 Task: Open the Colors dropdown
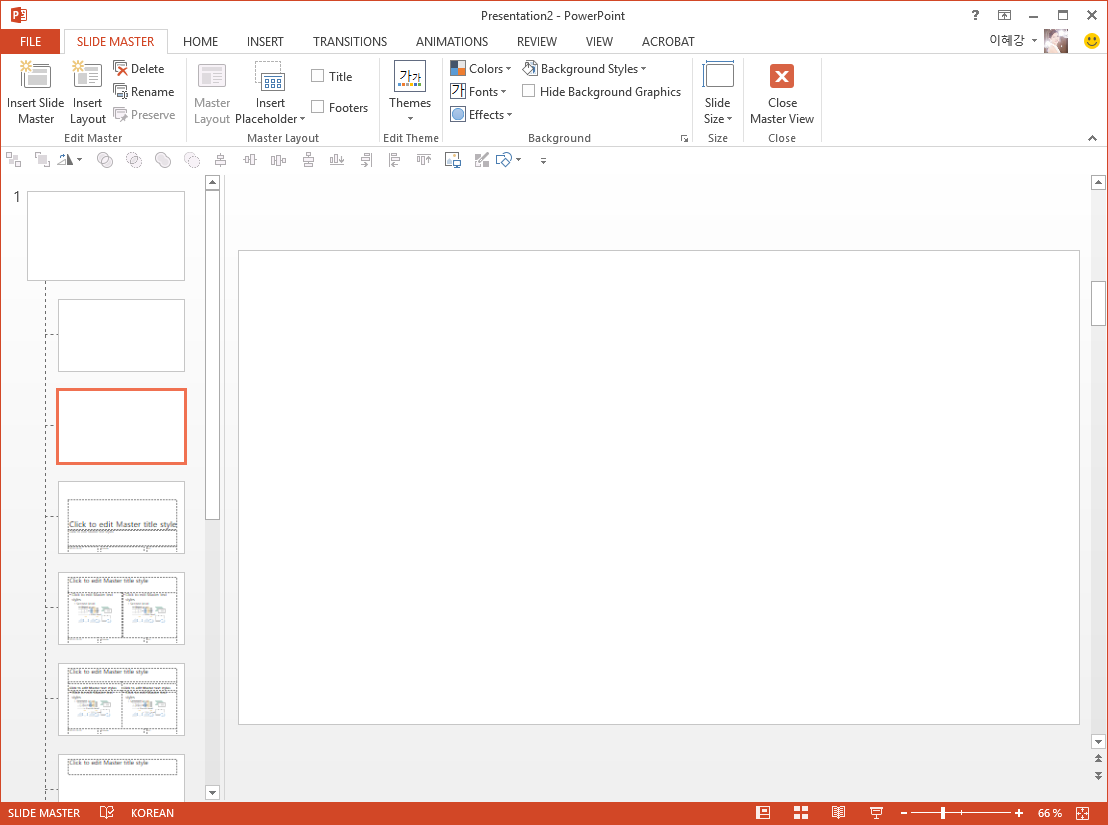click(481, 68)
